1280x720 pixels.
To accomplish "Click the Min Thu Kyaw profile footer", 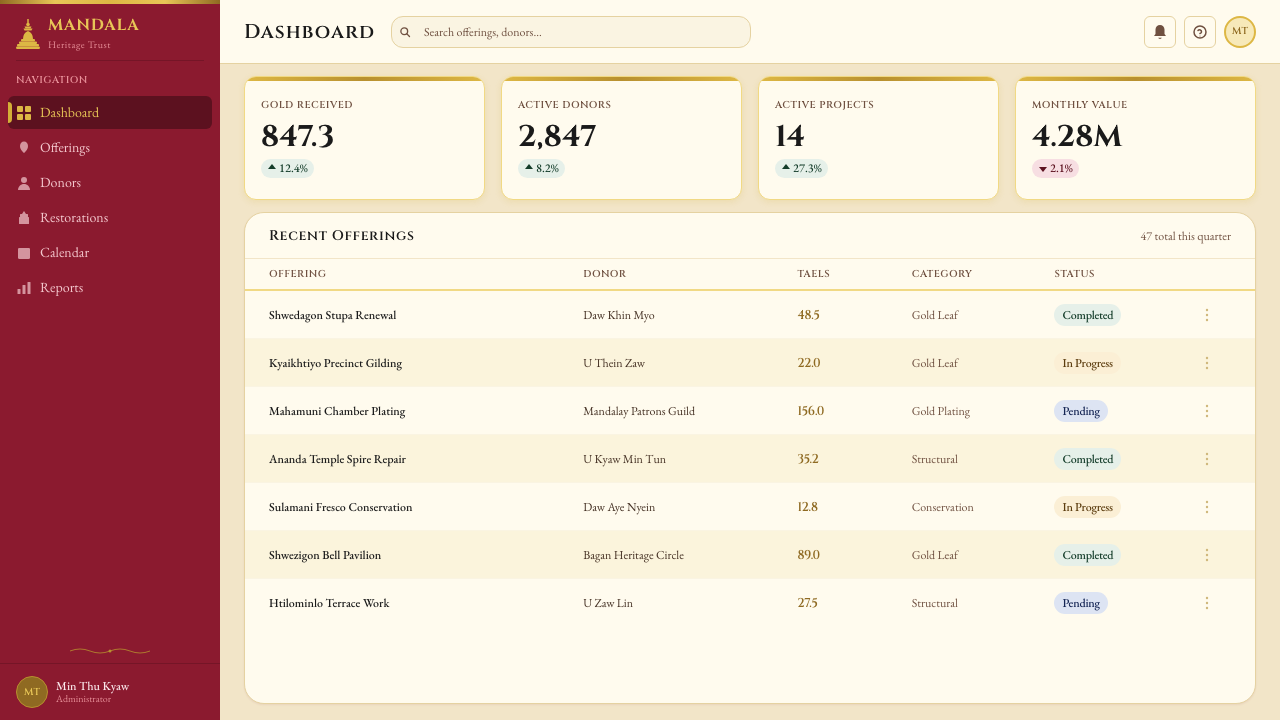I will pos(110,692).
